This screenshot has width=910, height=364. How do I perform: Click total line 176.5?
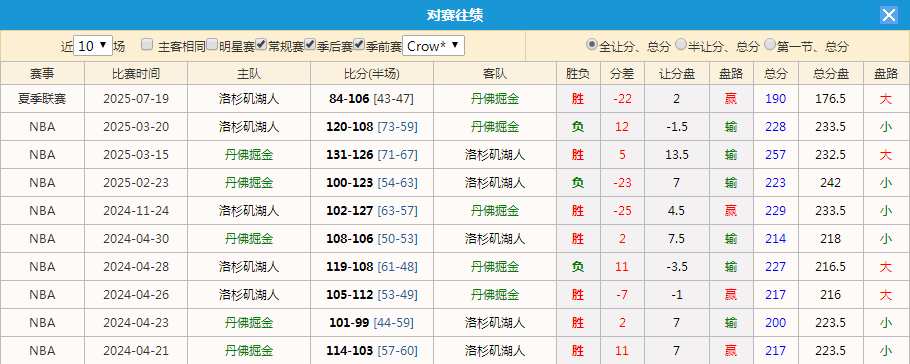click(830, 99)
